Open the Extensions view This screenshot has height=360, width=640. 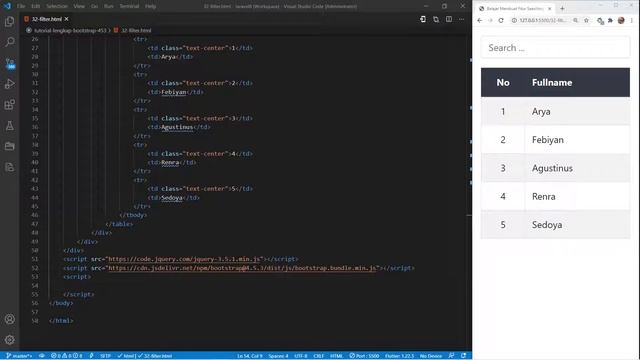click(9, 105)
